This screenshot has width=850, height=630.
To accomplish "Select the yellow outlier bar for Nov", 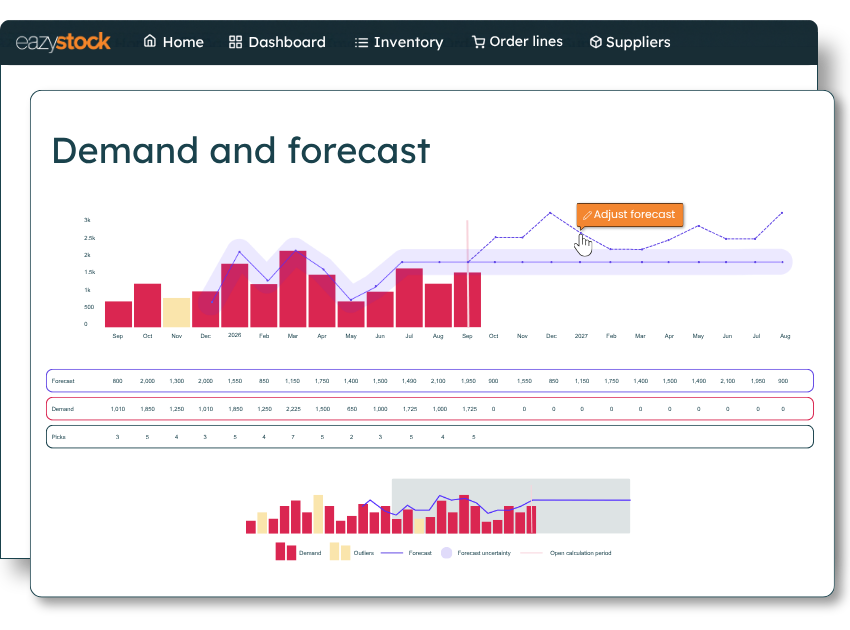I will click(176, 312).
